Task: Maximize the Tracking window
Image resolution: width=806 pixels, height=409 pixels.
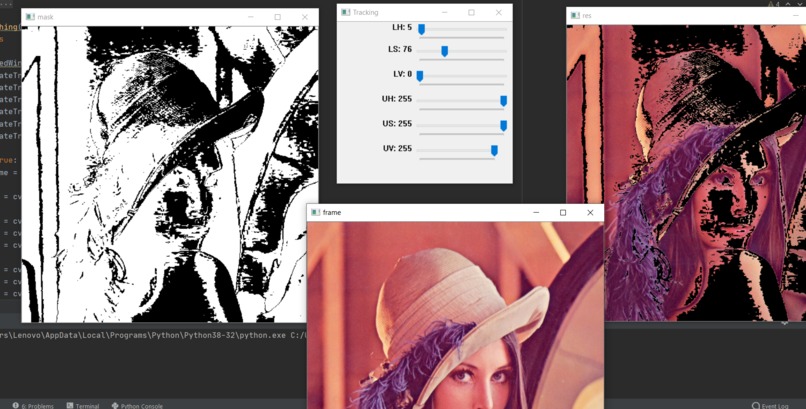Action: 471,12
